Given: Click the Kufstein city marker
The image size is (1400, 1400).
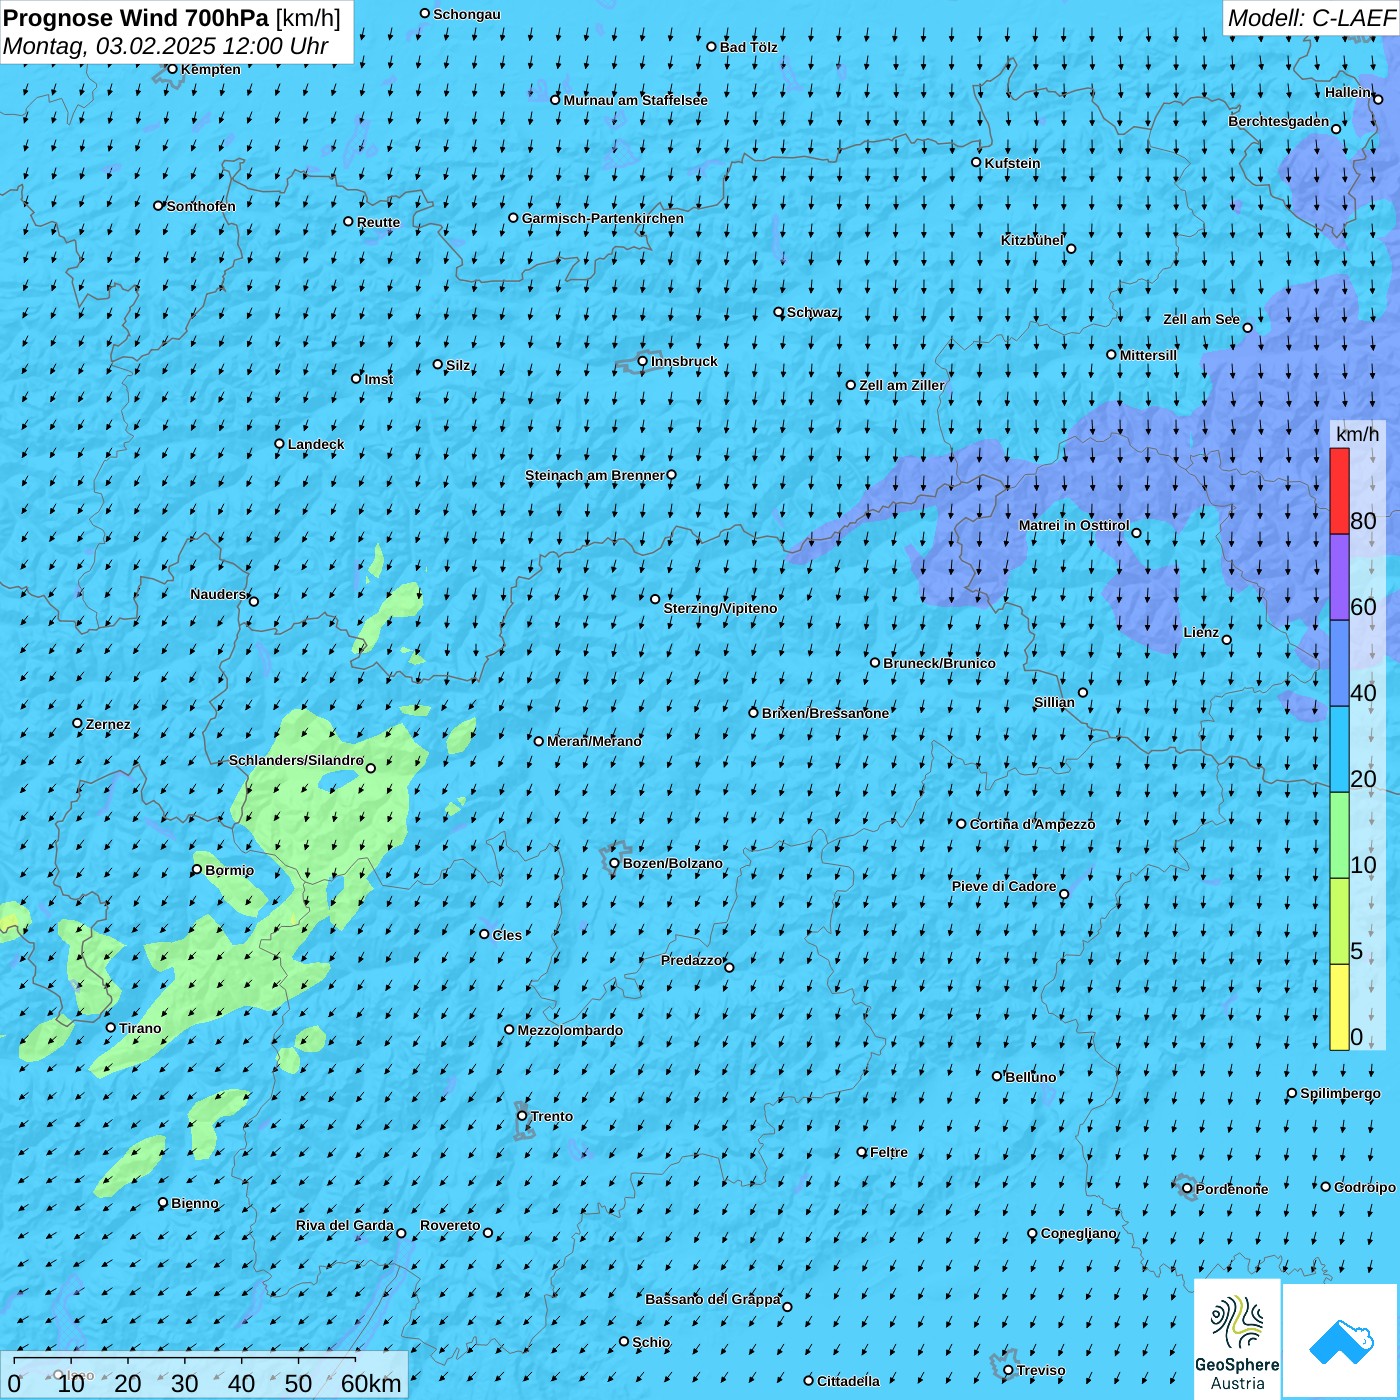Looking at the screenshot, I should point(977,162).
